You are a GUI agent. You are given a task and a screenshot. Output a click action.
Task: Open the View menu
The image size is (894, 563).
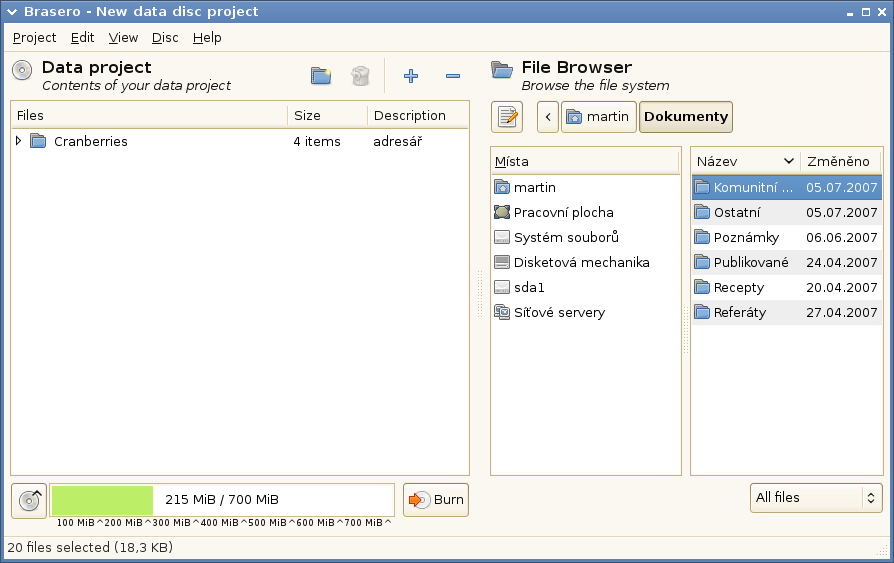123,38
